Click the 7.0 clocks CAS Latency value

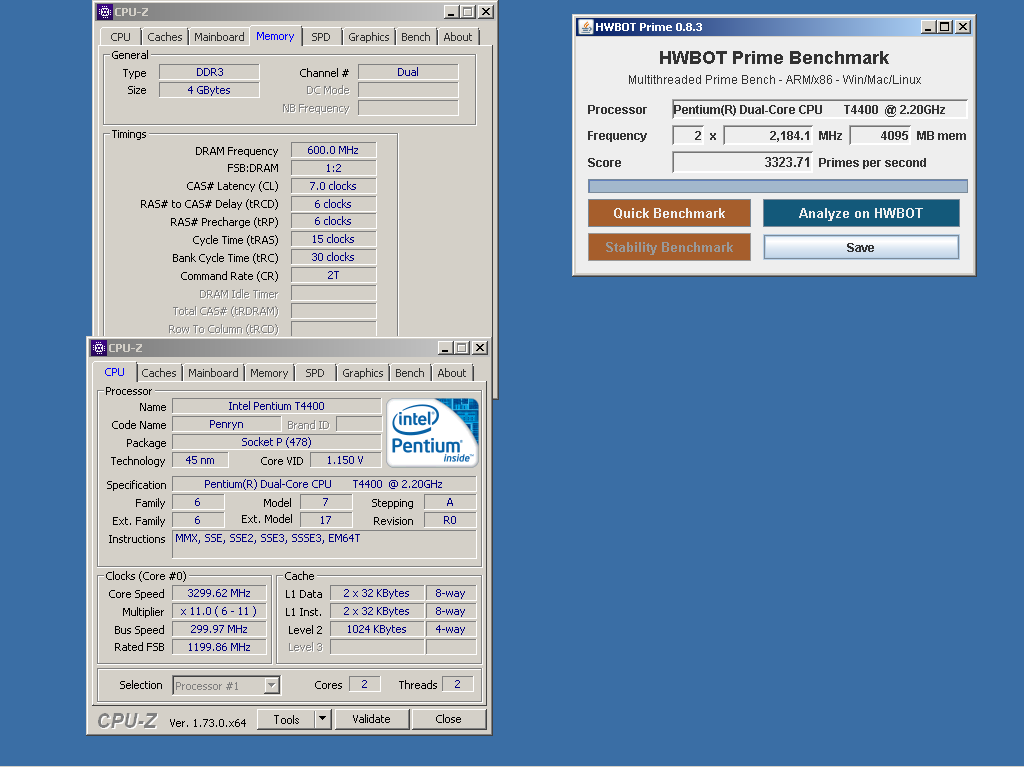point(333,186)
